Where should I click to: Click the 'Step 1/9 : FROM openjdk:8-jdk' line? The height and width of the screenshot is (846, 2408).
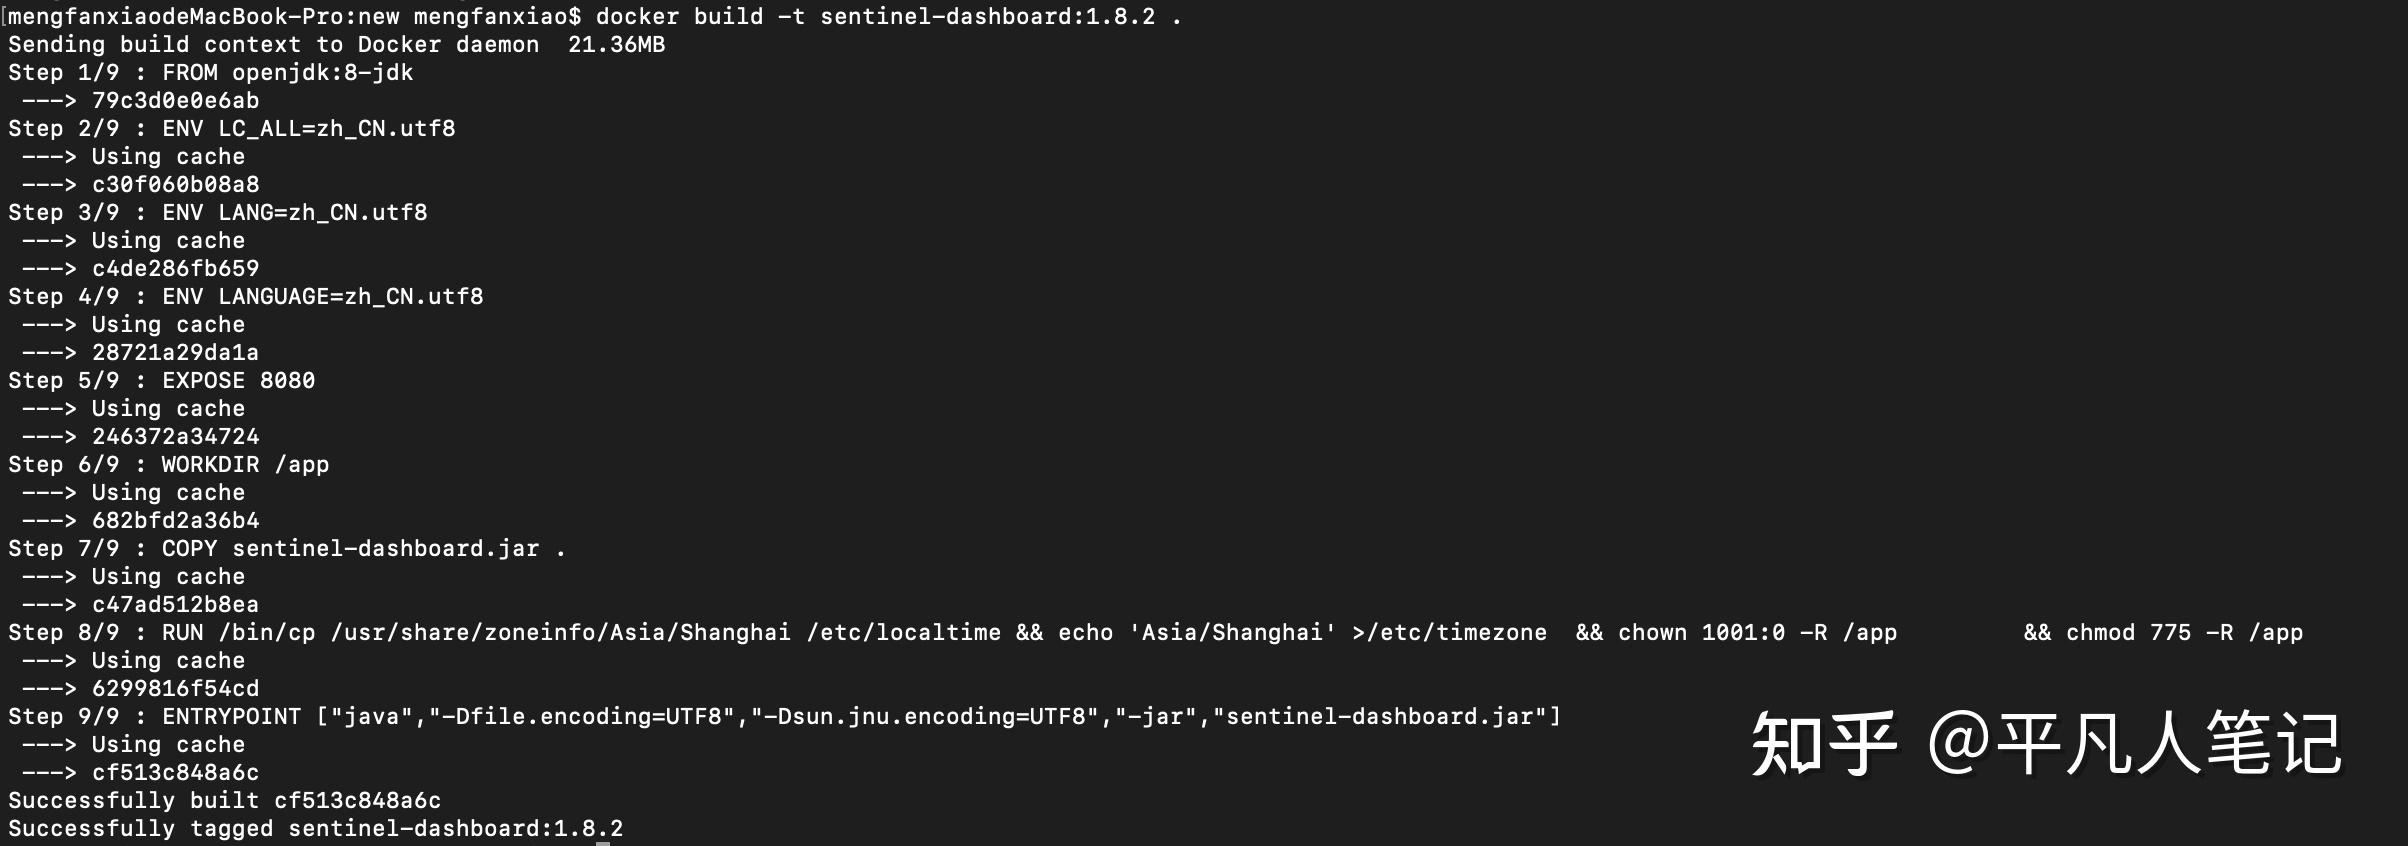(211, 73)
